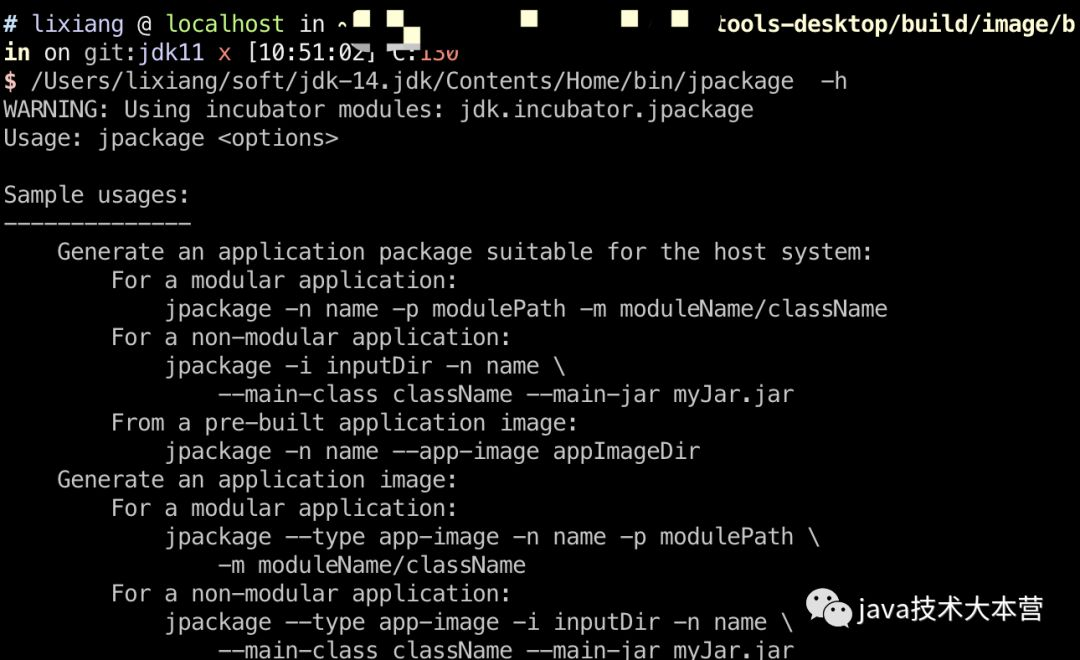The image size is (1080, 660).
Task: Click the 'WARNING: Using incubator modules' line
Action: [x=378, y=110]
